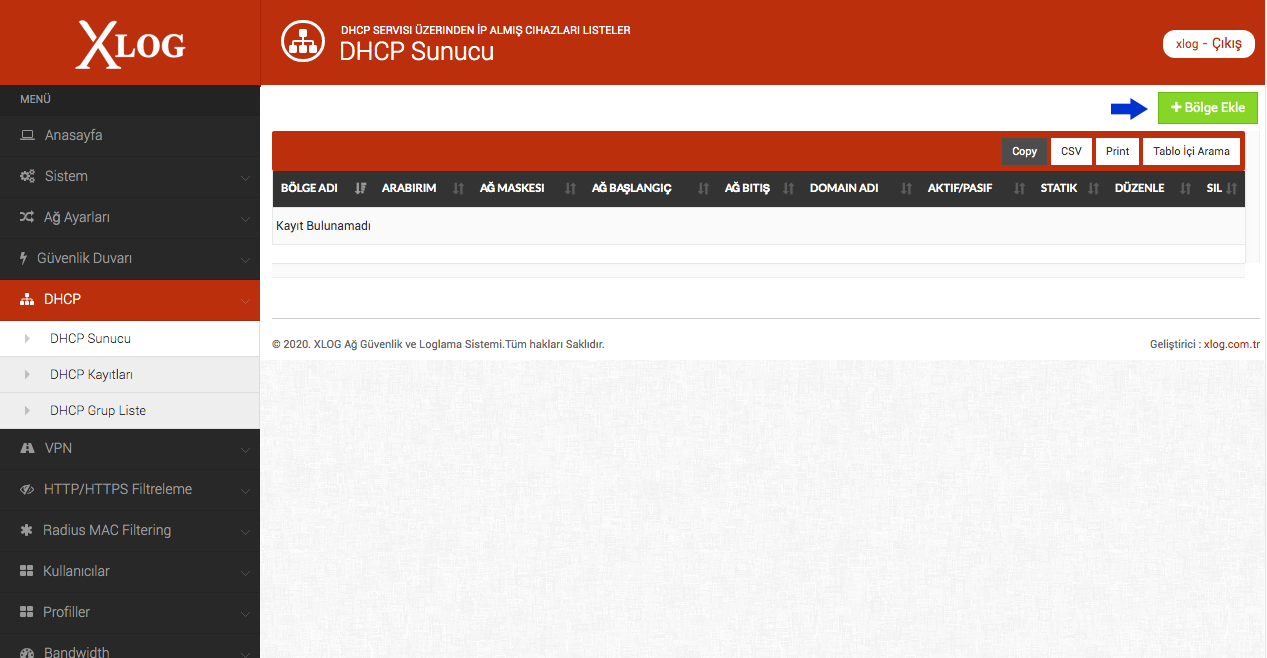Click the grid icon beside Profiller
The width and height of the screenshot is (1267, 658).
(27, 612)
